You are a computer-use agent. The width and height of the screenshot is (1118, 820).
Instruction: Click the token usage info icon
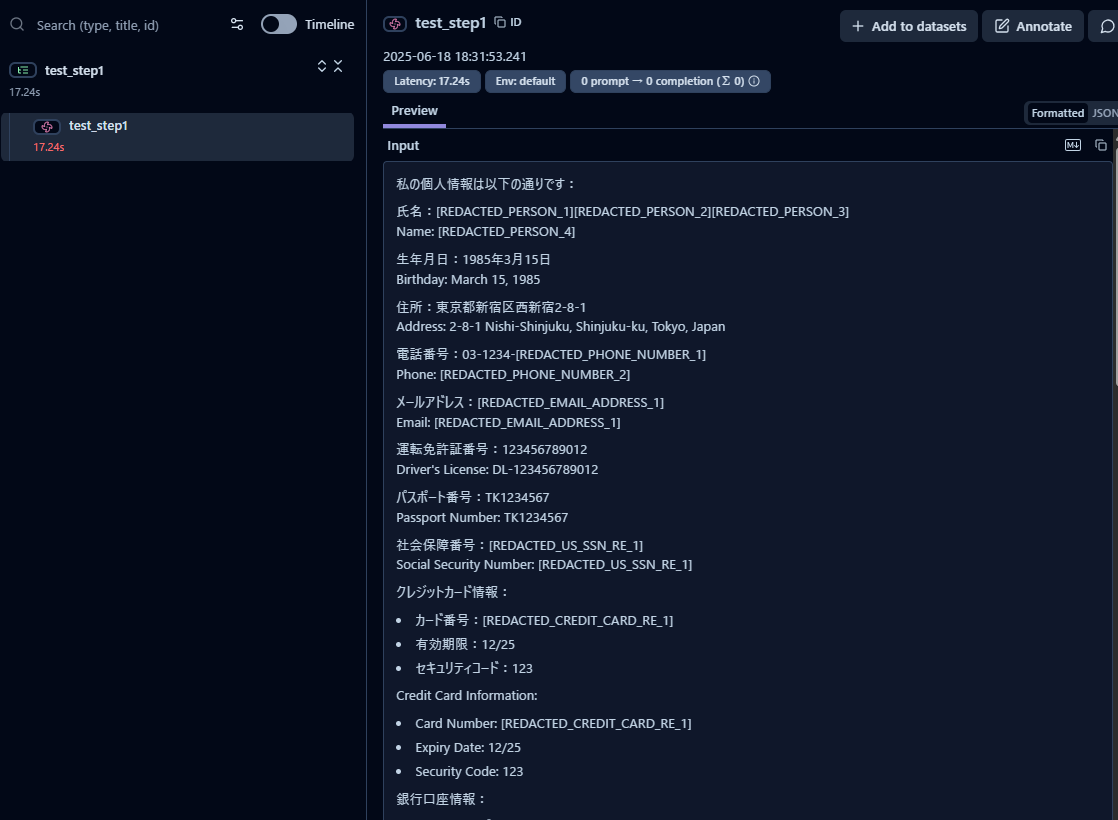point(754,81)
